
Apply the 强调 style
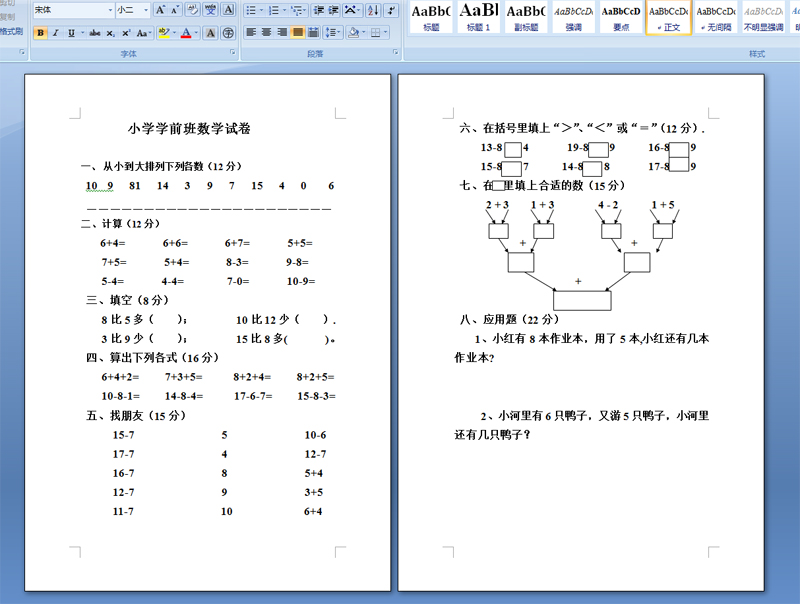pyautogui.click(x=573, y=17)
